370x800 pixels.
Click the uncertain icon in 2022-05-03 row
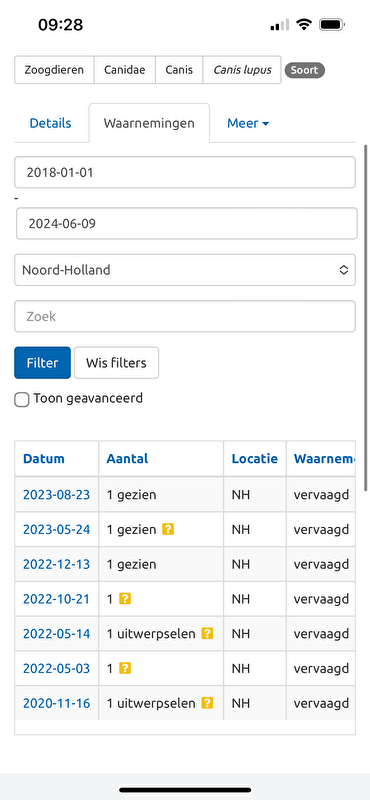pyautogui.click(x=125, y=668)
